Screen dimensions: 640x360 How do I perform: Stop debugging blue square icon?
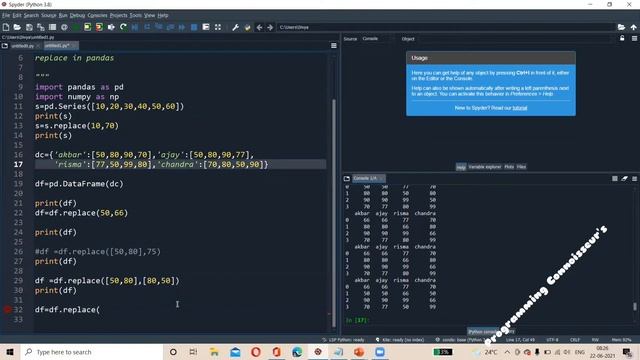pyautogui.click(x=194, y=27)
